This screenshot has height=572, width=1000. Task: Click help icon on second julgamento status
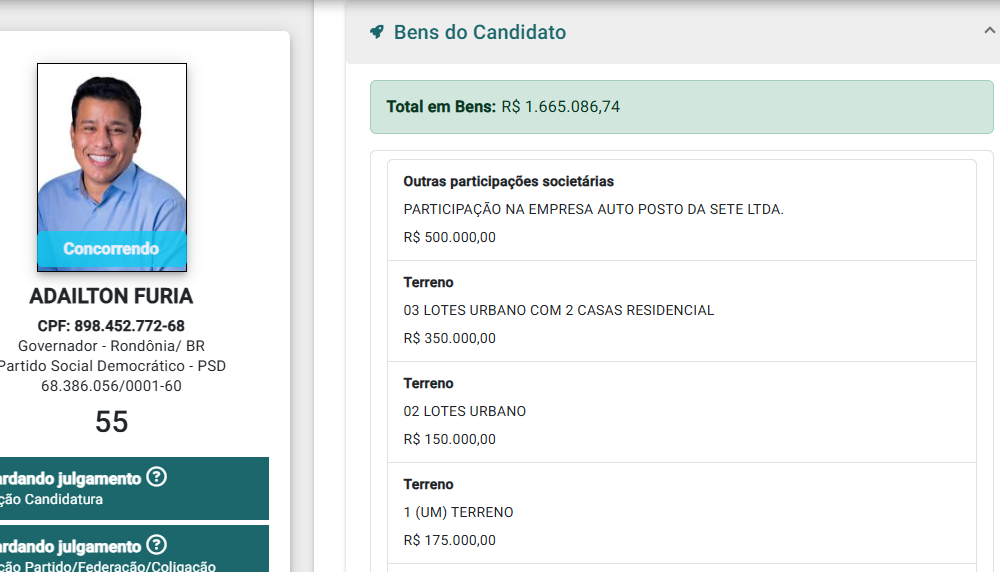click(x=156, y=545)
